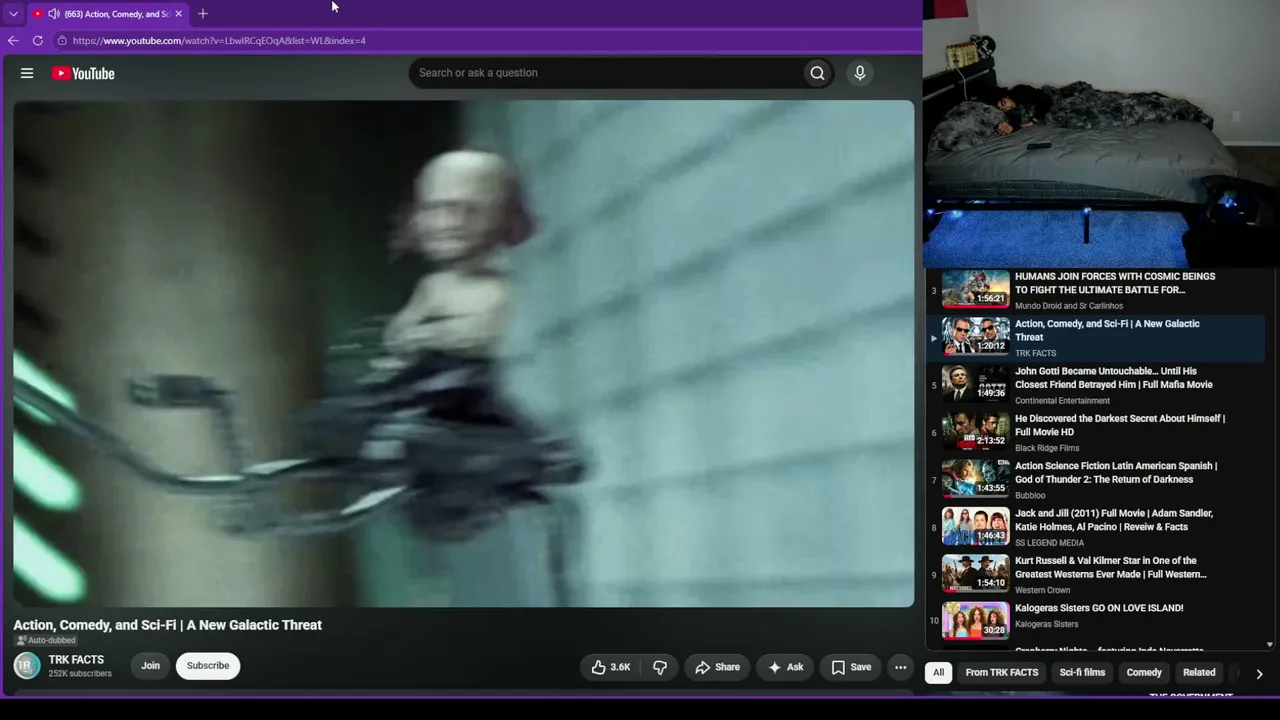Reload the page in browser
This screenshot has width=1280, height=720.
click(38, 41)
